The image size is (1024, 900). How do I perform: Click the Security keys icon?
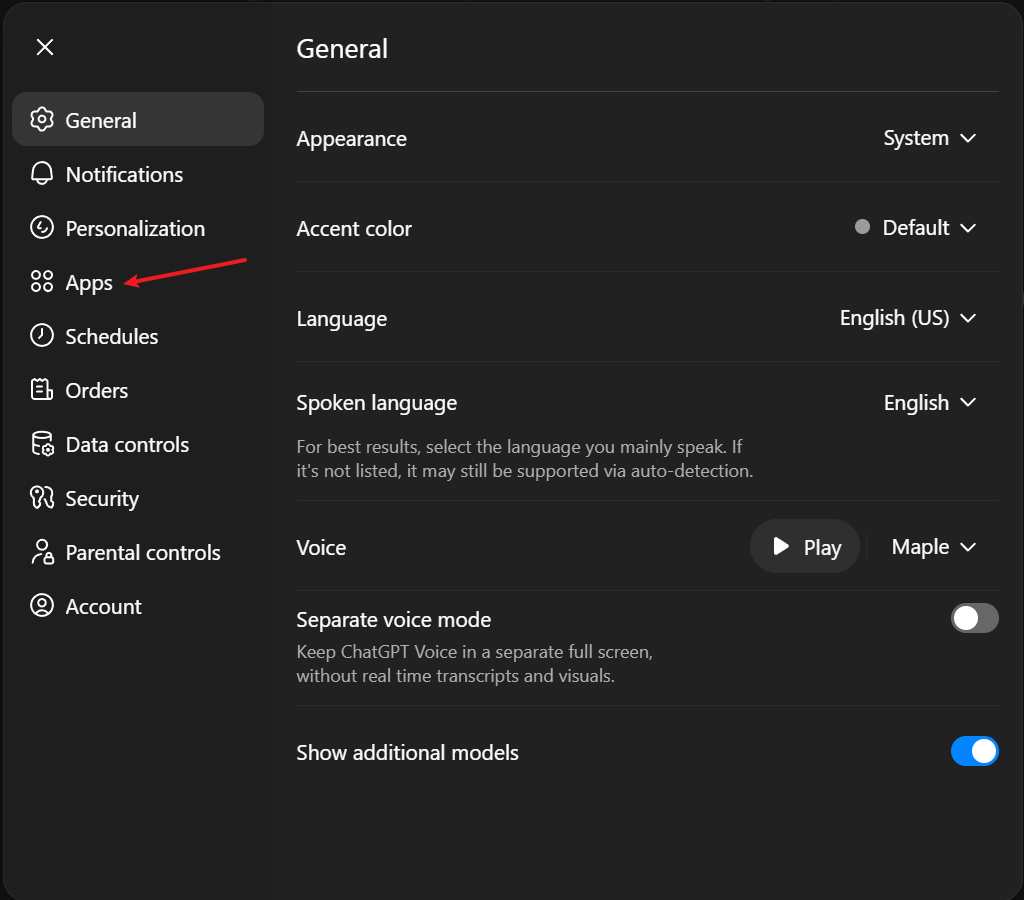coord(41,497)
